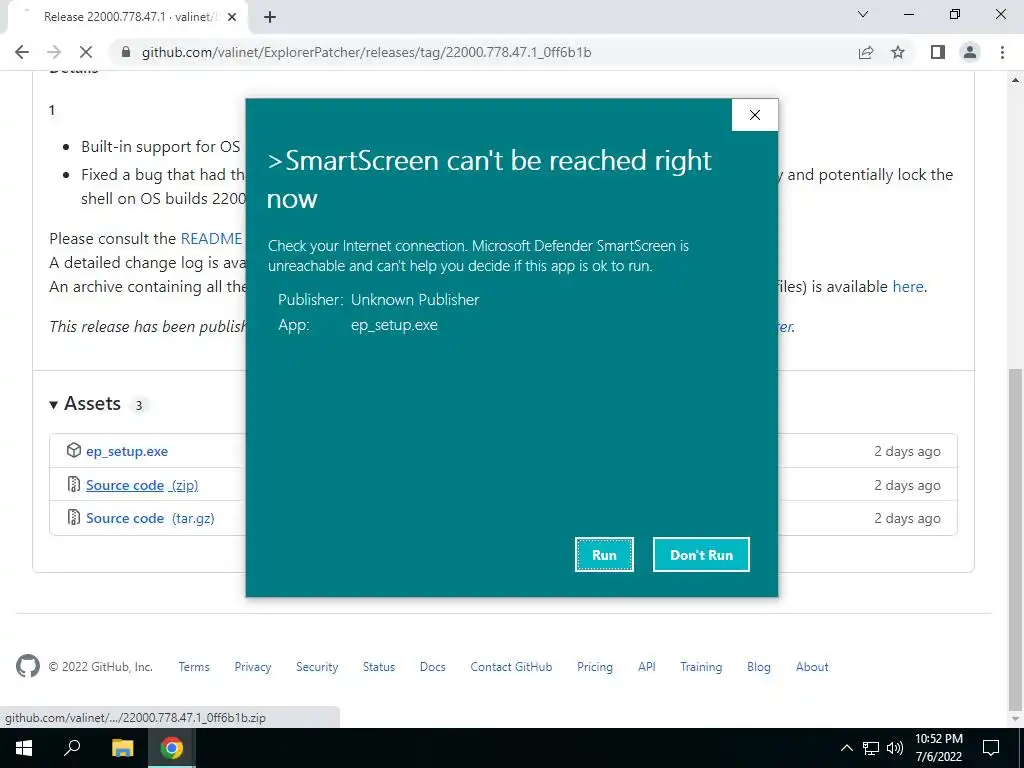Download the ep_setup.exe asset
This screenshot has width=1024, height=768.
[x=127, y=451]
